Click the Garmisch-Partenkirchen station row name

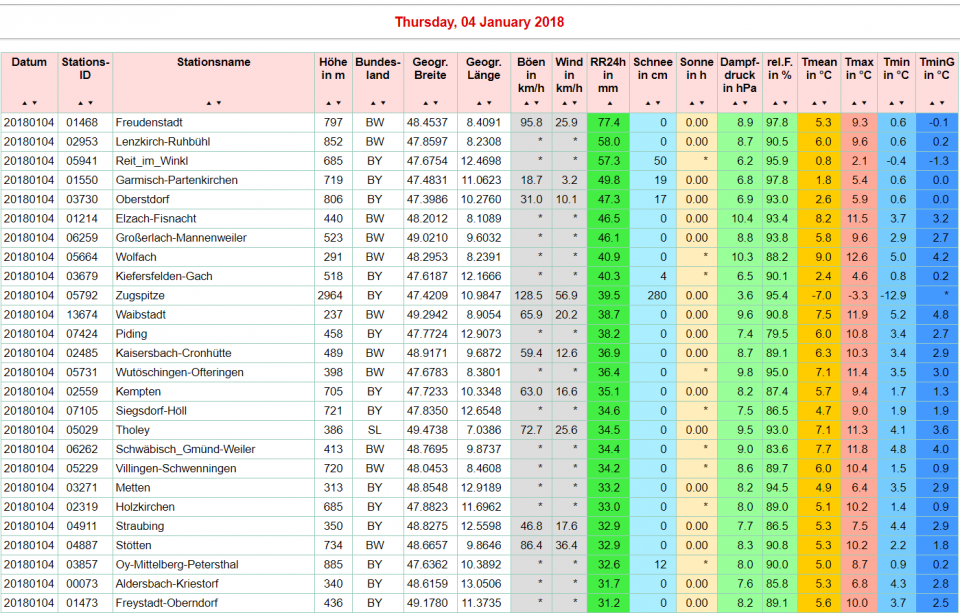[176, 180]
